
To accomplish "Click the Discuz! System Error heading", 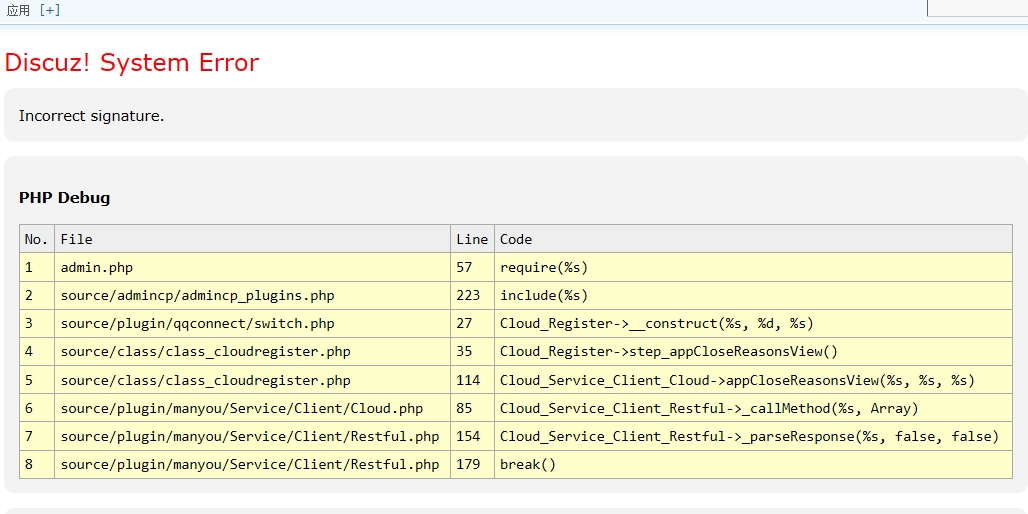I will coord(131,63).
